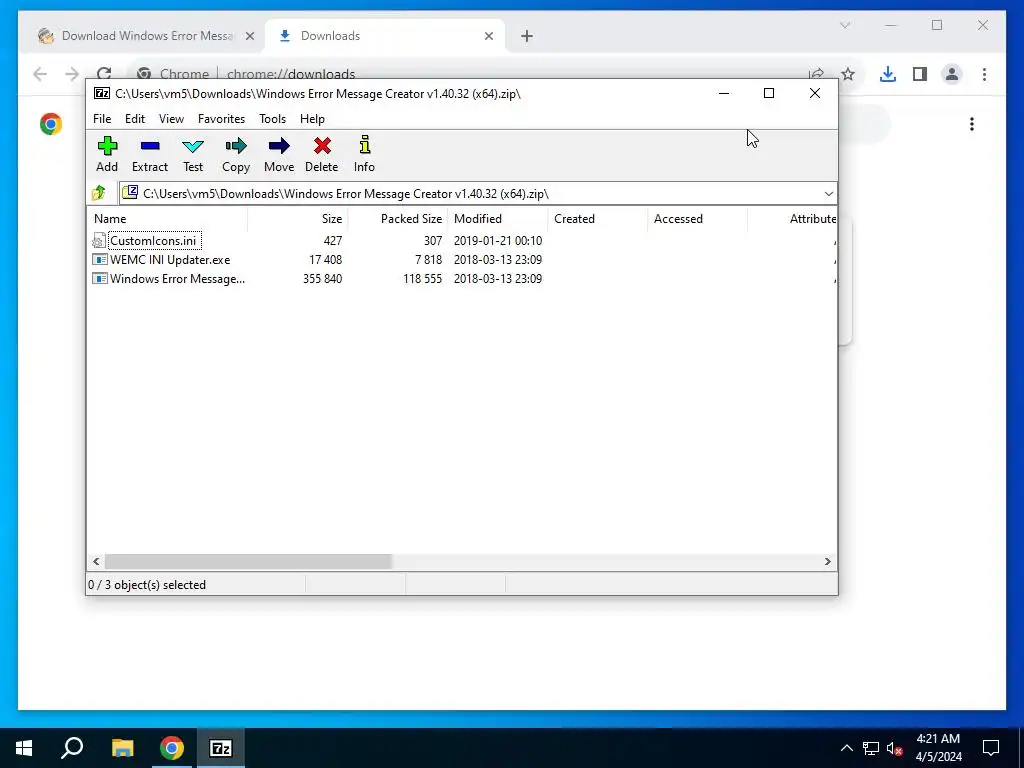Sort by the Created column header

[598, 219]
